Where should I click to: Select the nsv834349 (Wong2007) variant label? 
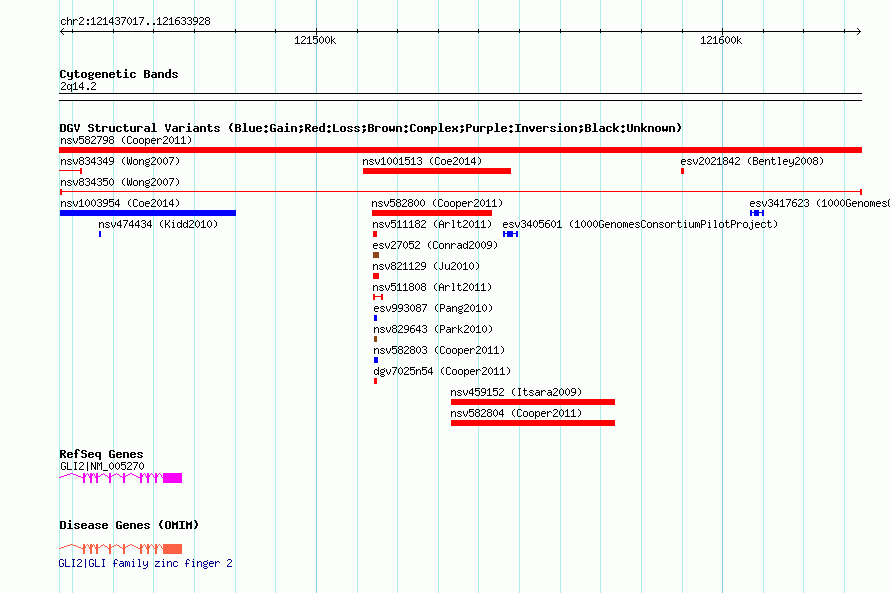click(x=120, y=161)
